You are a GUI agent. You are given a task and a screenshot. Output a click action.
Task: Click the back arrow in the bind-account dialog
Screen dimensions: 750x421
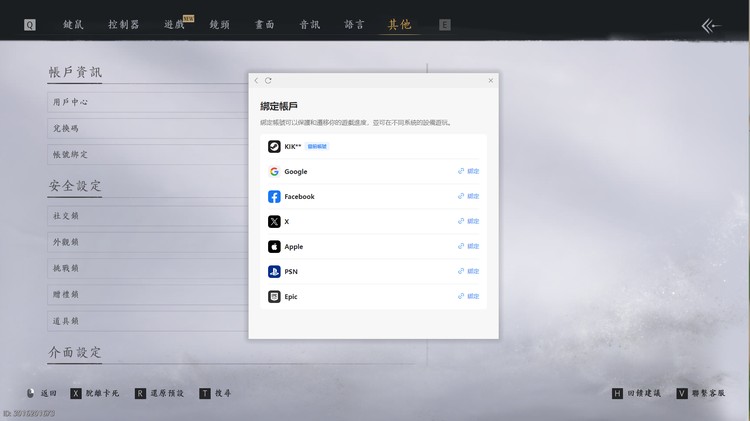click(256, 80)
